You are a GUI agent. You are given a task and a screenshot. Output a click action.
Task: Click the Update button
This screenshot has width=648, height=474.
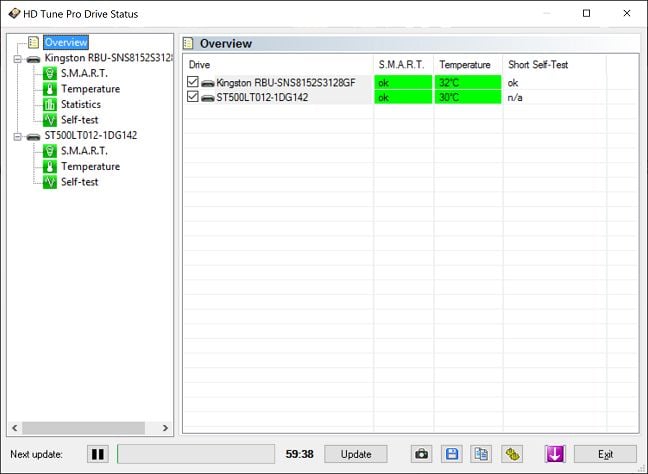pyautogui.click(x=356, y=454)
